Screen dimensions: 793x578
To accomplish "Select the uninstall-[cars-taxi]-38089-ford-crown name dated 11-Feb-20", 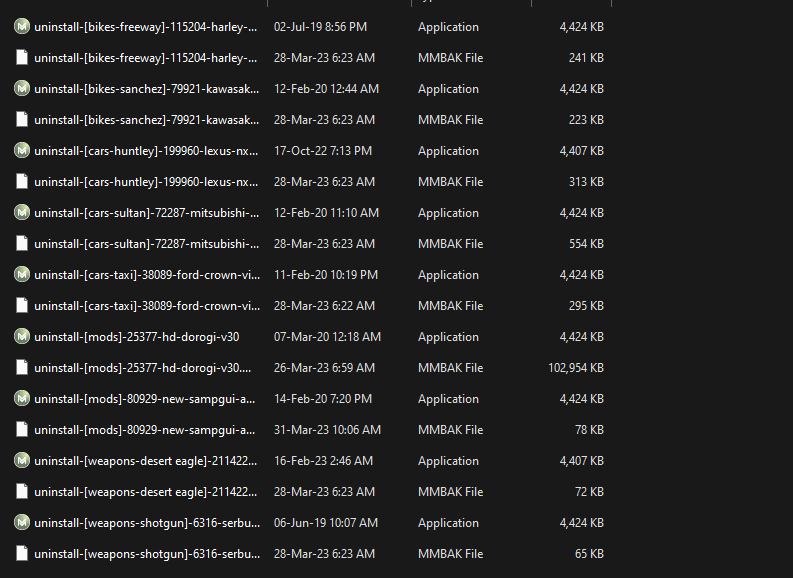I will (147, 275).
